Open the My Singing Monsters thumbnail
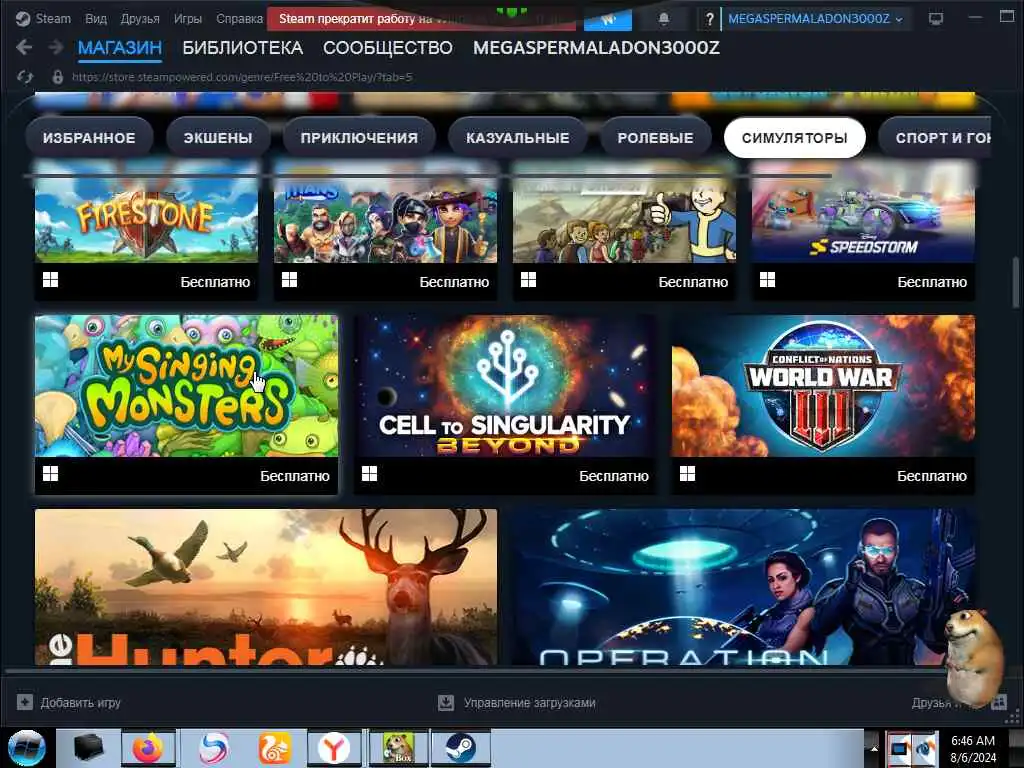1024x768 pixels. click(187, 386)
